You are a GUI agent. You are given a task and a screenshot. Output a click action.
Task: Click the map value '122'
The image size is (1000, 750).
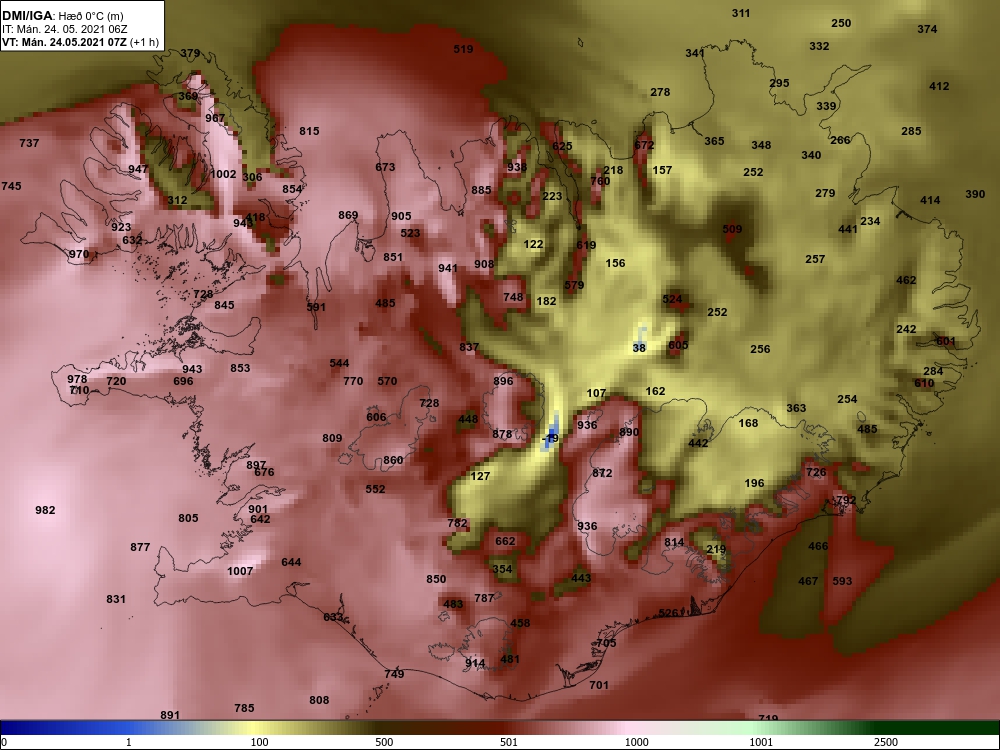click(x=534, y=244)
